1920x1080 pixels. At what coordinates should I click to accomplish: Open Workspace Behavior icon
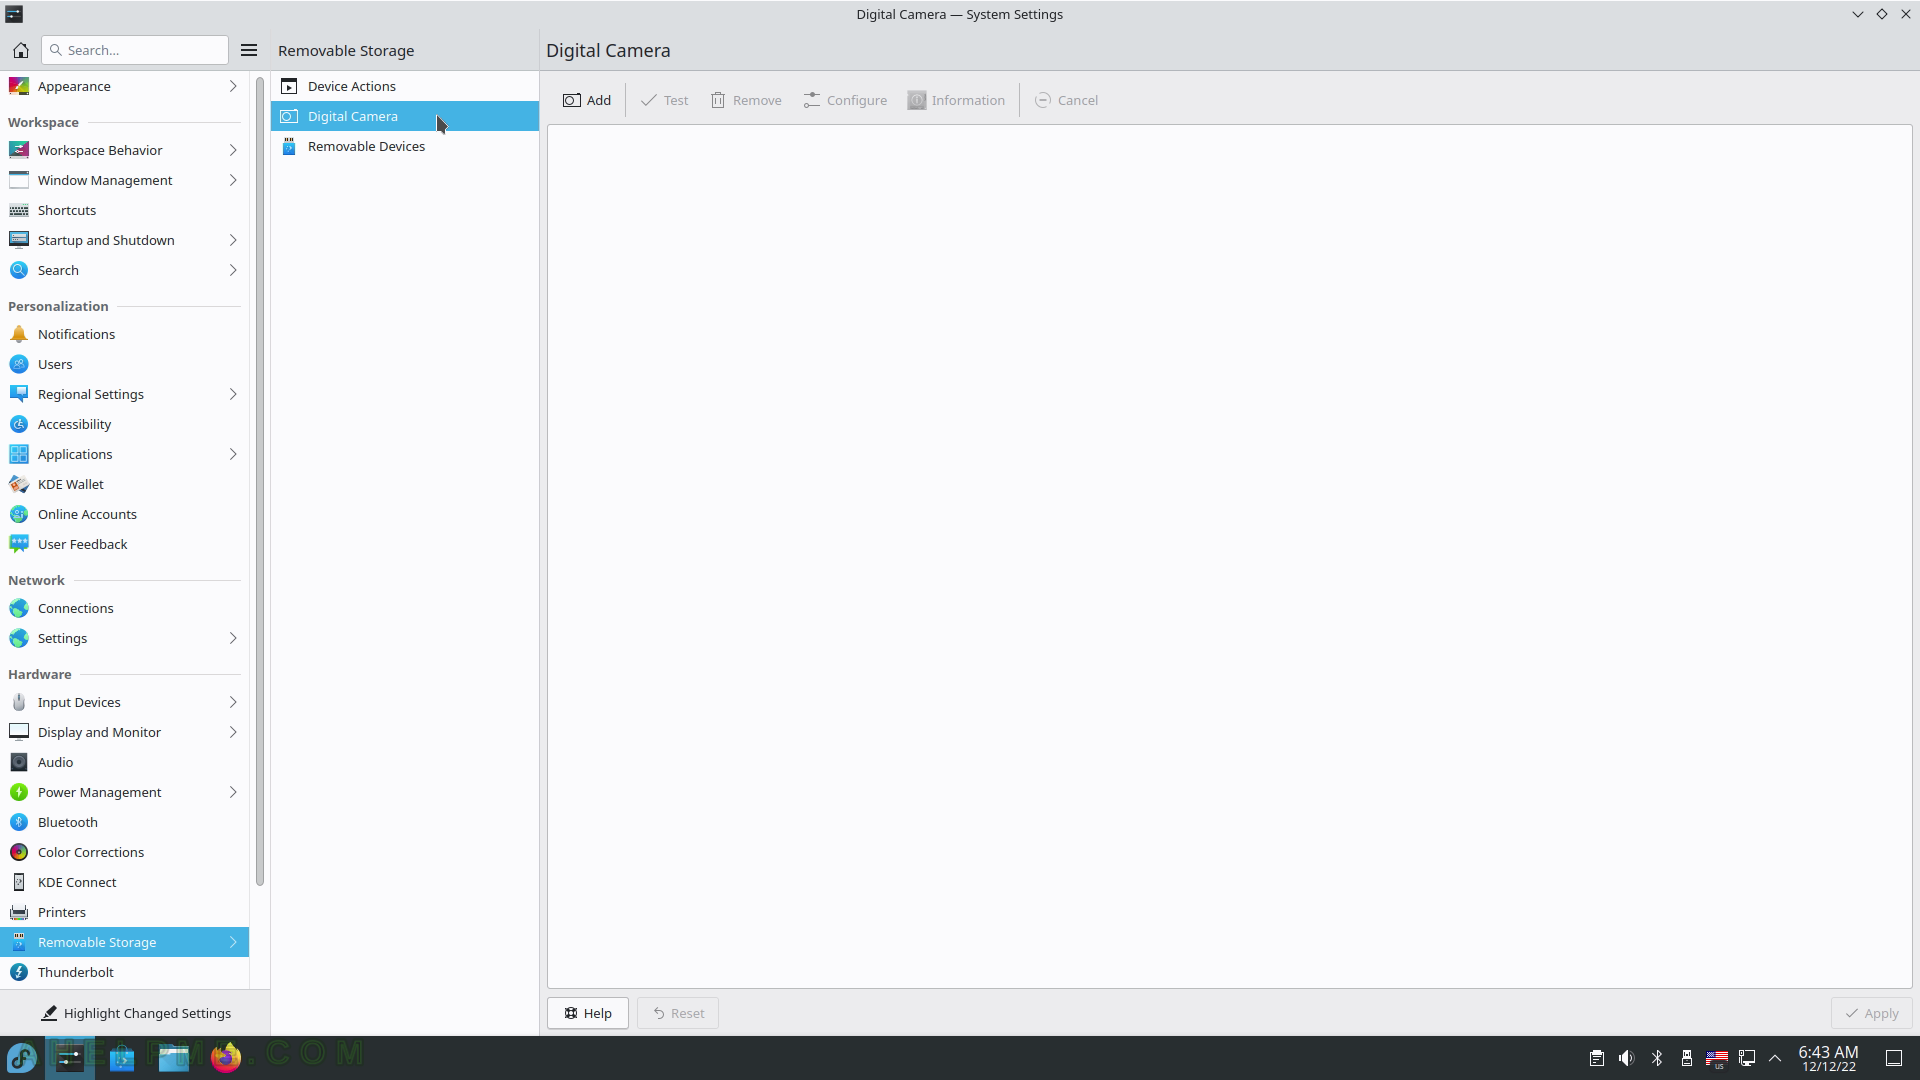(x=19, y=150)
